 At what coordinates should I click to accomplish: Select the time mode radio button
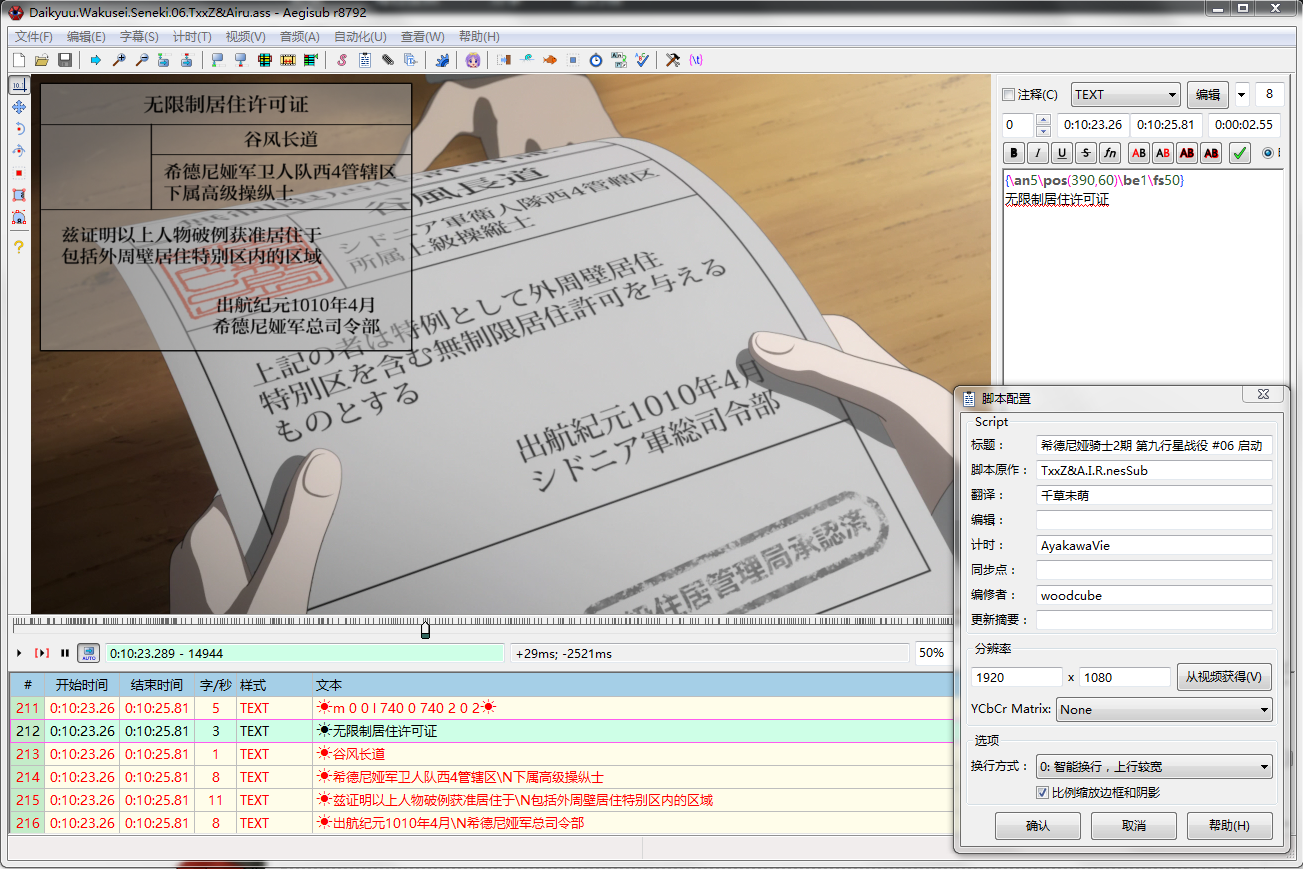(1268, 153)
